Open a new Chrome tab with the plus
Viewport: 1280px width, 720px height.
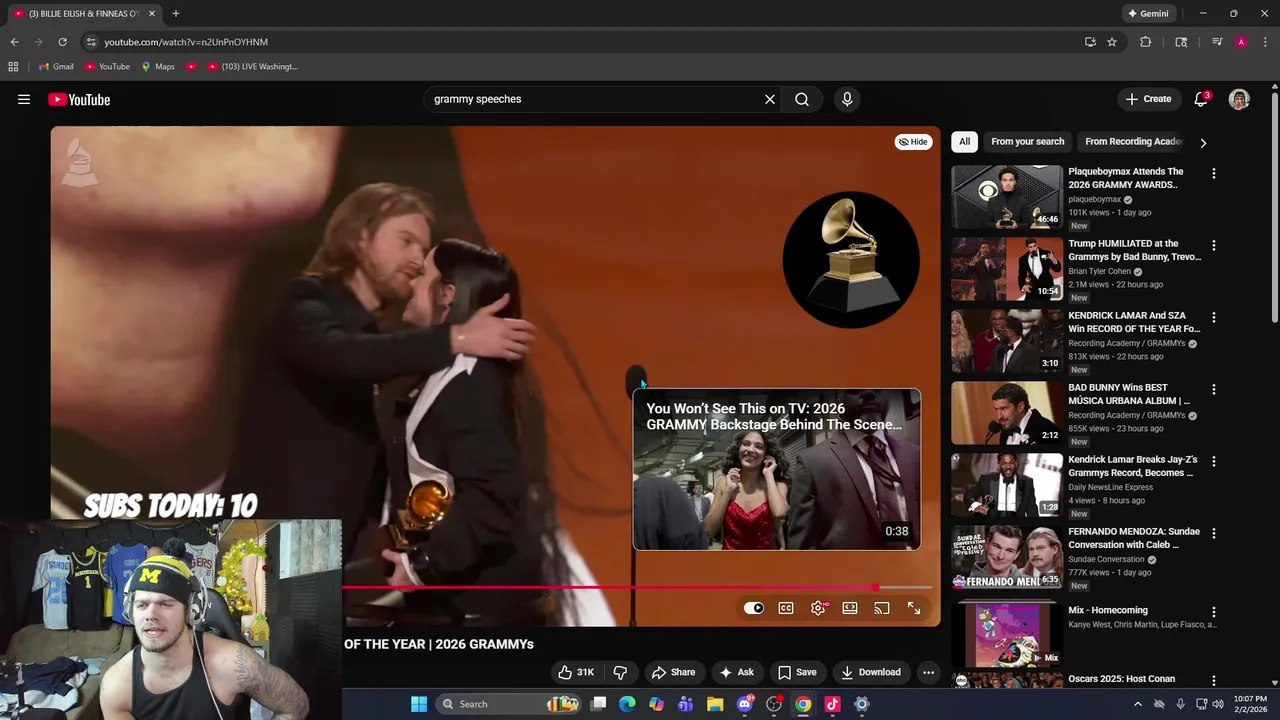point(175,13)
